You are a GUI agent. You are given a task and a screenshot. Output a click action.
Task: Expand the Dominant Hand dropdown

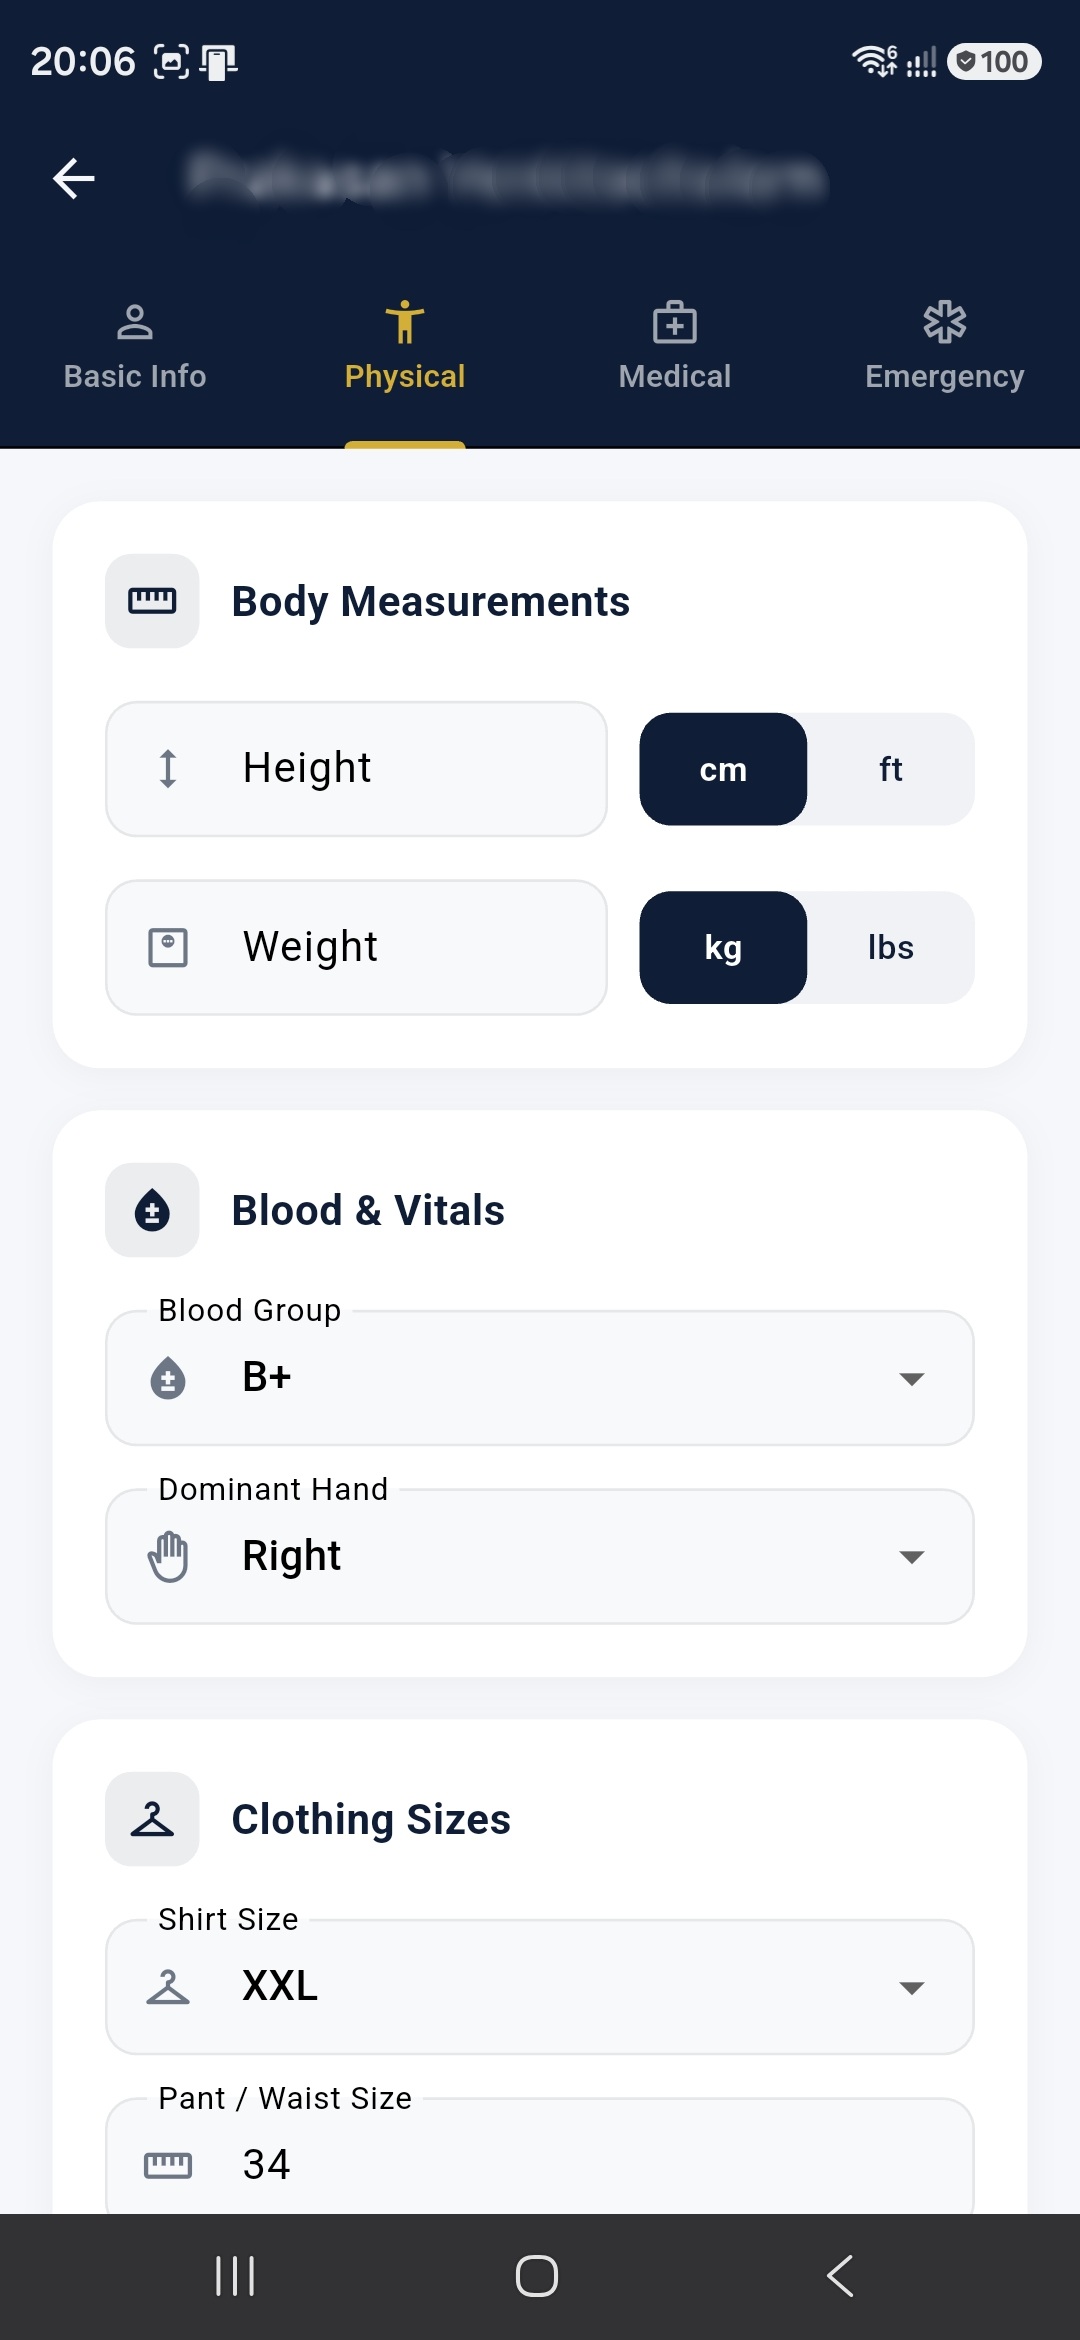pos(540,1556)
